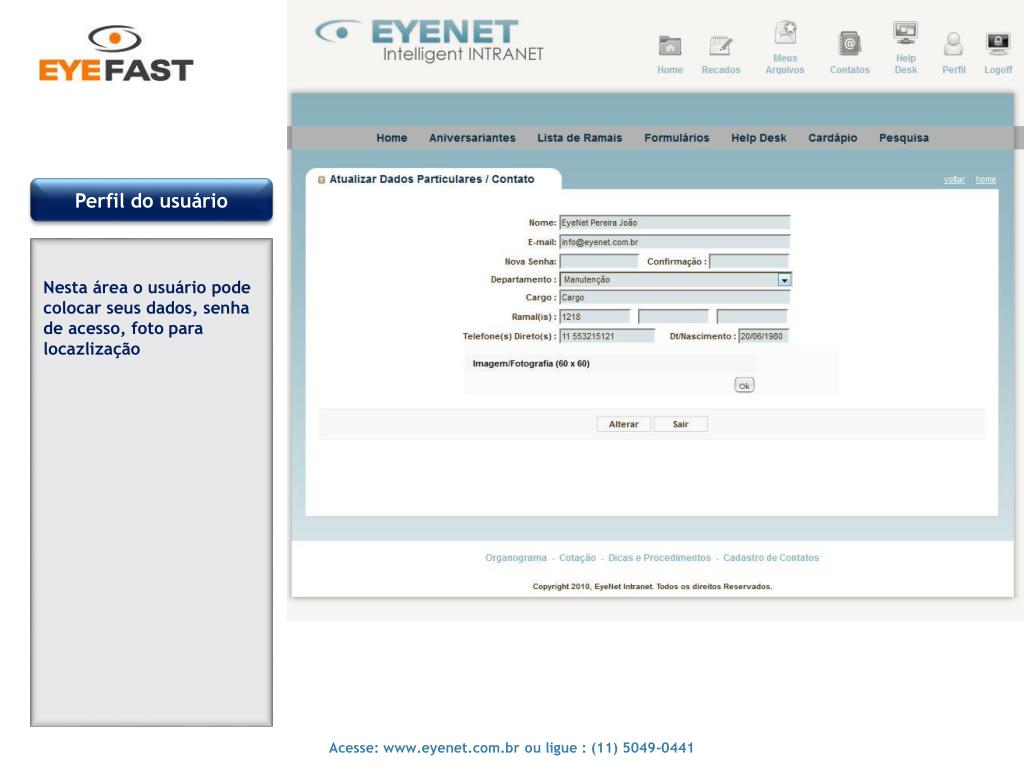Click the Imagem/Fotografia (60 x 60) label
Image resolution: width=1024 pixels, height=768 pixels.
point(531,364)
